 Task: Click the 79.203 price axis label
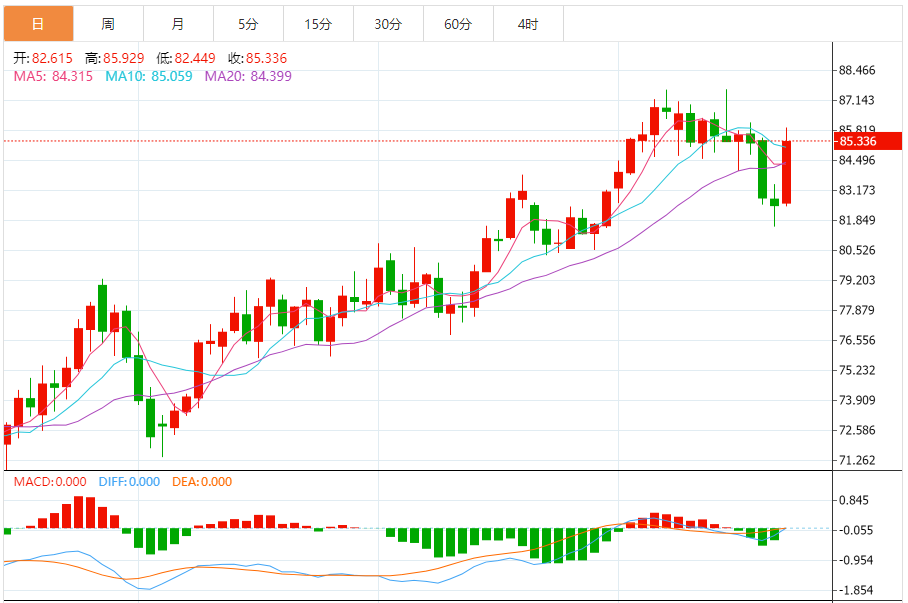tap(857, 280)
